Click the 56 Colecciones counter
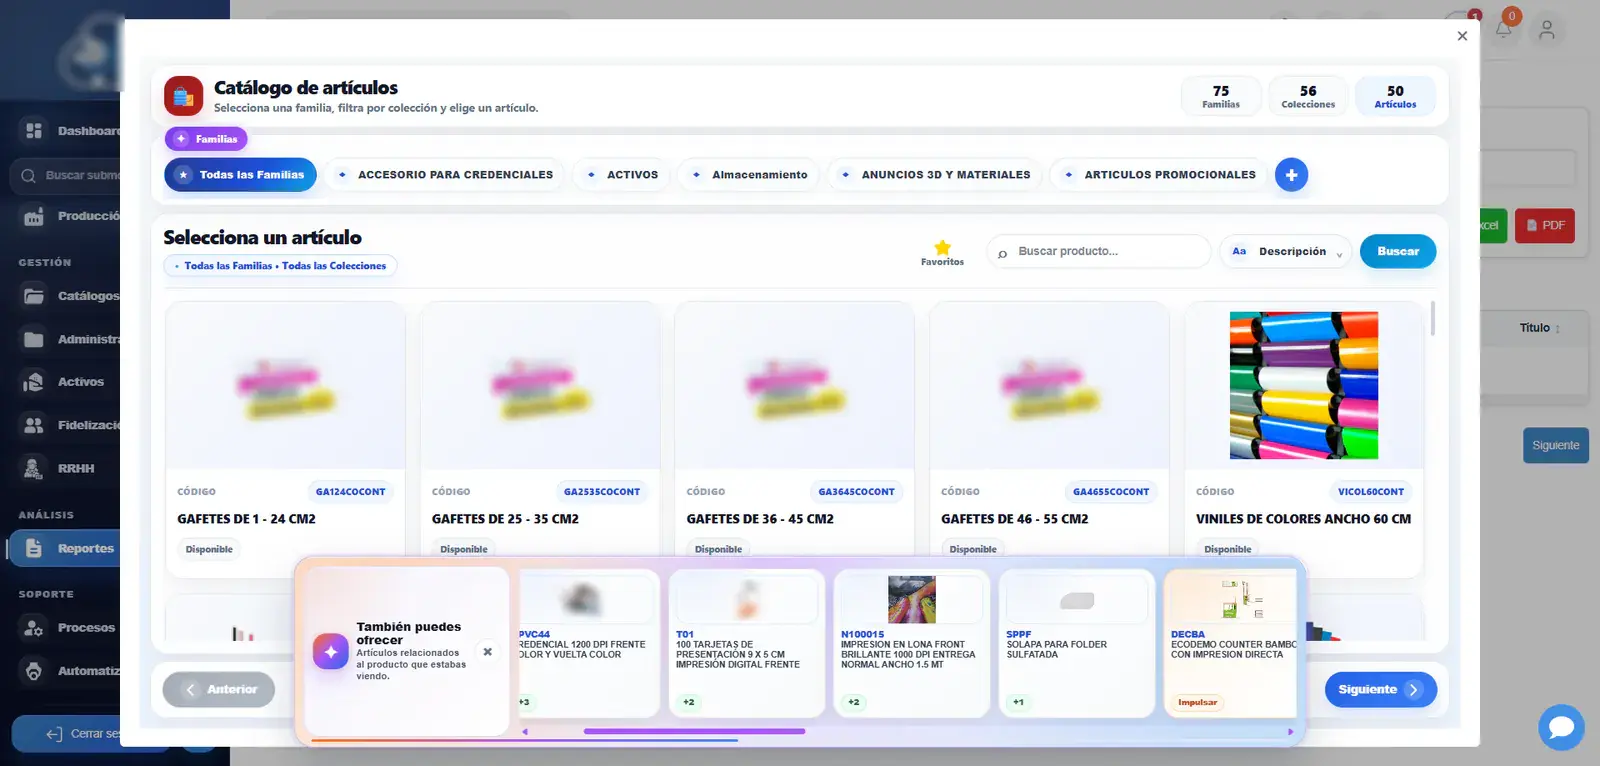Screen dimensions: 1600x766 (1308, 96)
